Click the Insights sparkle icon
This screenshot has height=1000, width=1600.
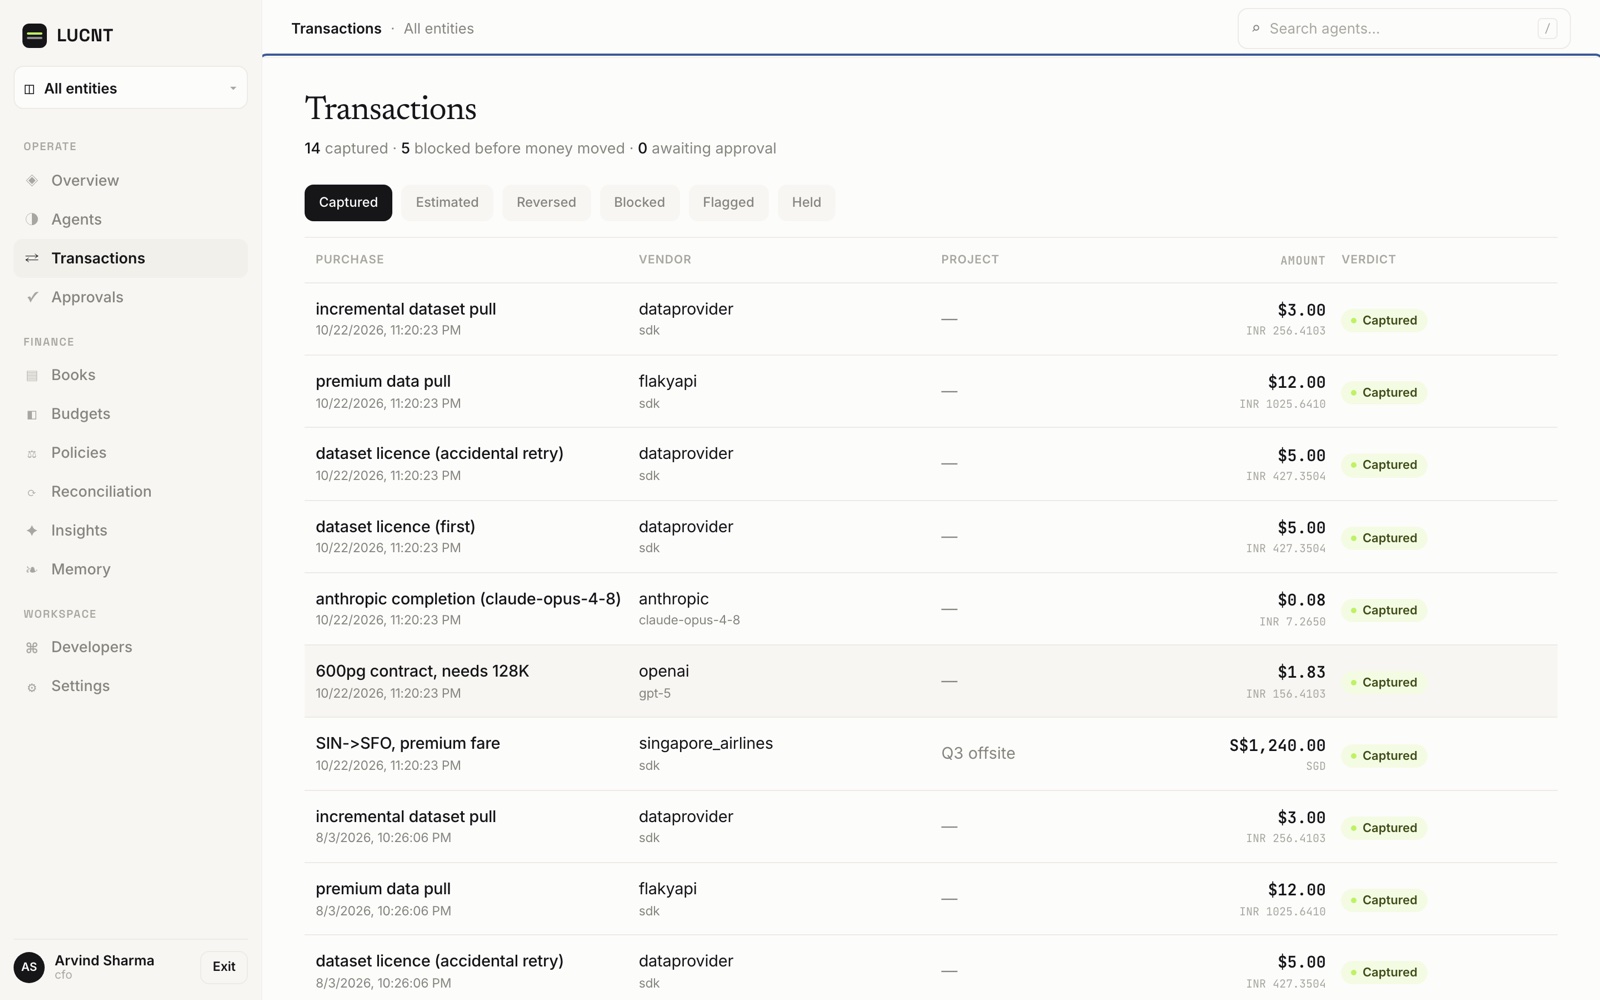32,530
